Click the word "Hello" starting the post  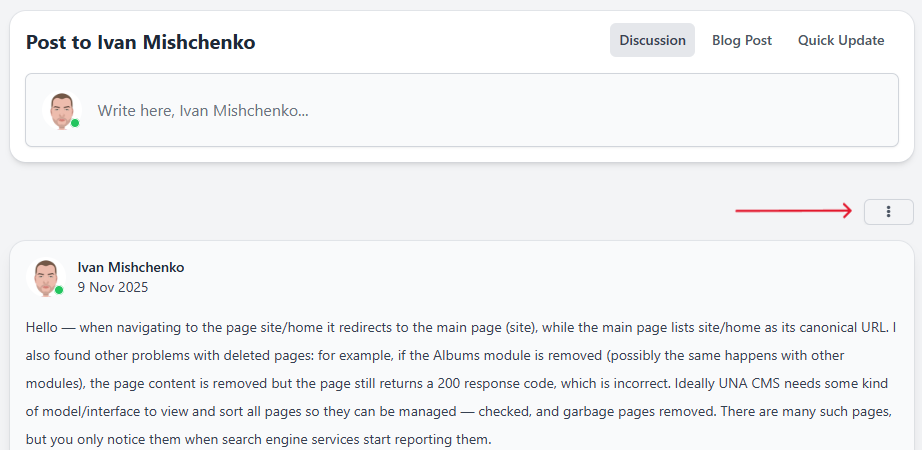[x=46, y=327]
